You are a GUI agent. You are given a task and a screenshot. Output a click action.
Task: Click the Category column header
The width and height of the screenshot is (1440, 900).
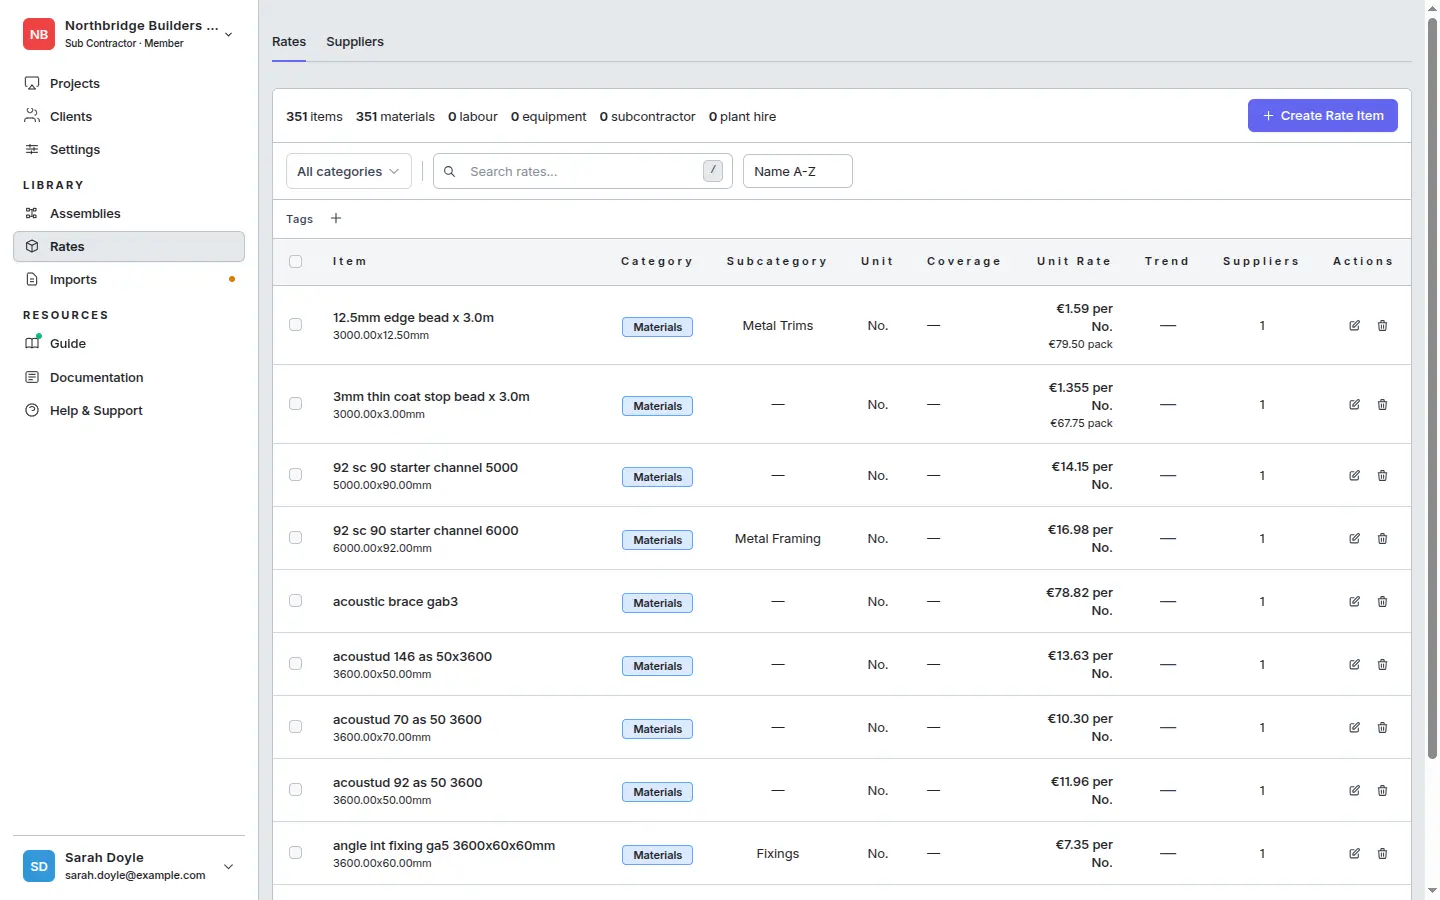pos(657,261)
